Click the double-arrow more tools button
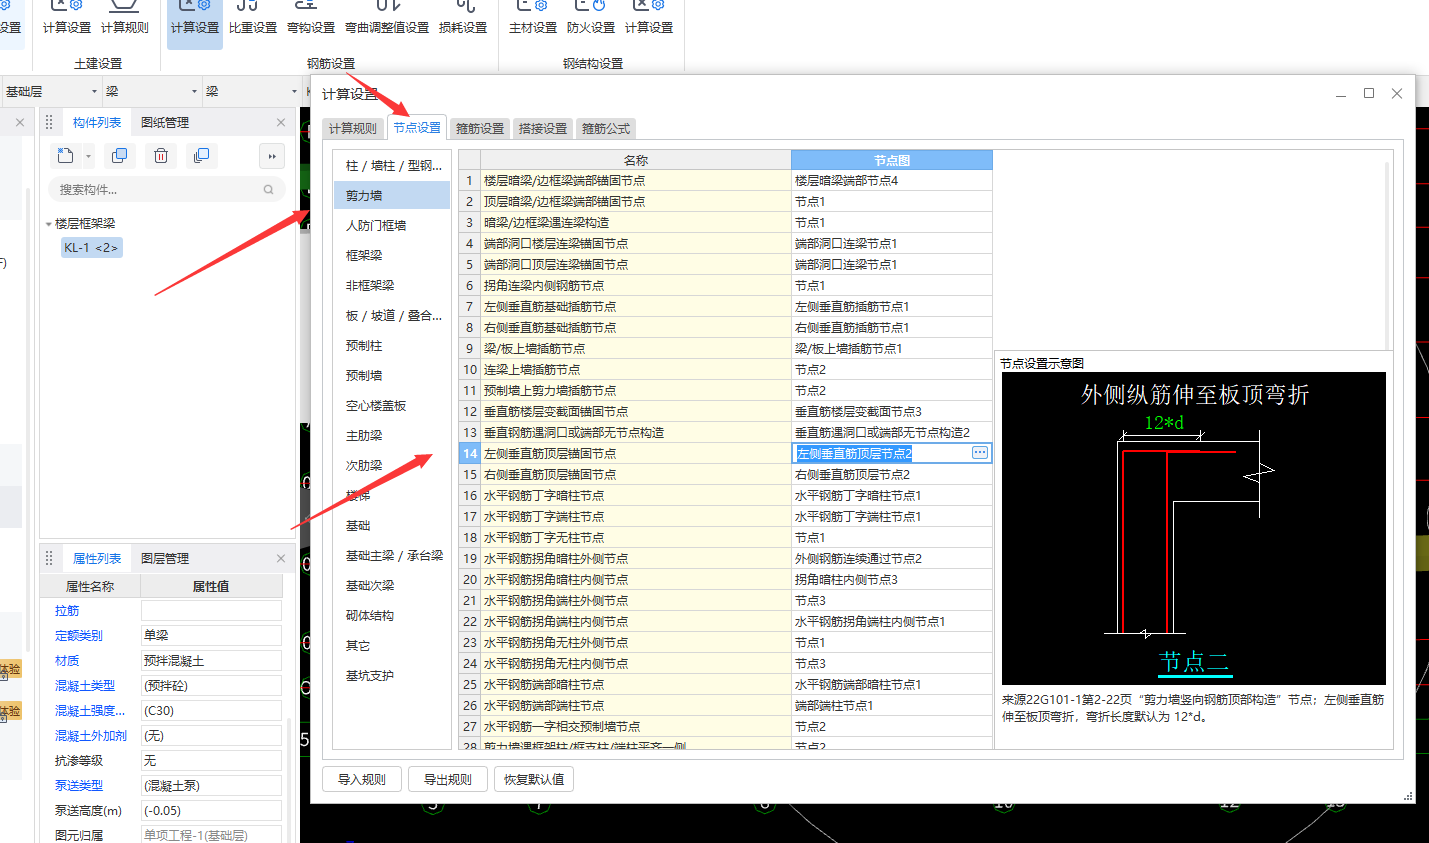Viewport: 1429px width, 843px height. (x=272, y=156)
